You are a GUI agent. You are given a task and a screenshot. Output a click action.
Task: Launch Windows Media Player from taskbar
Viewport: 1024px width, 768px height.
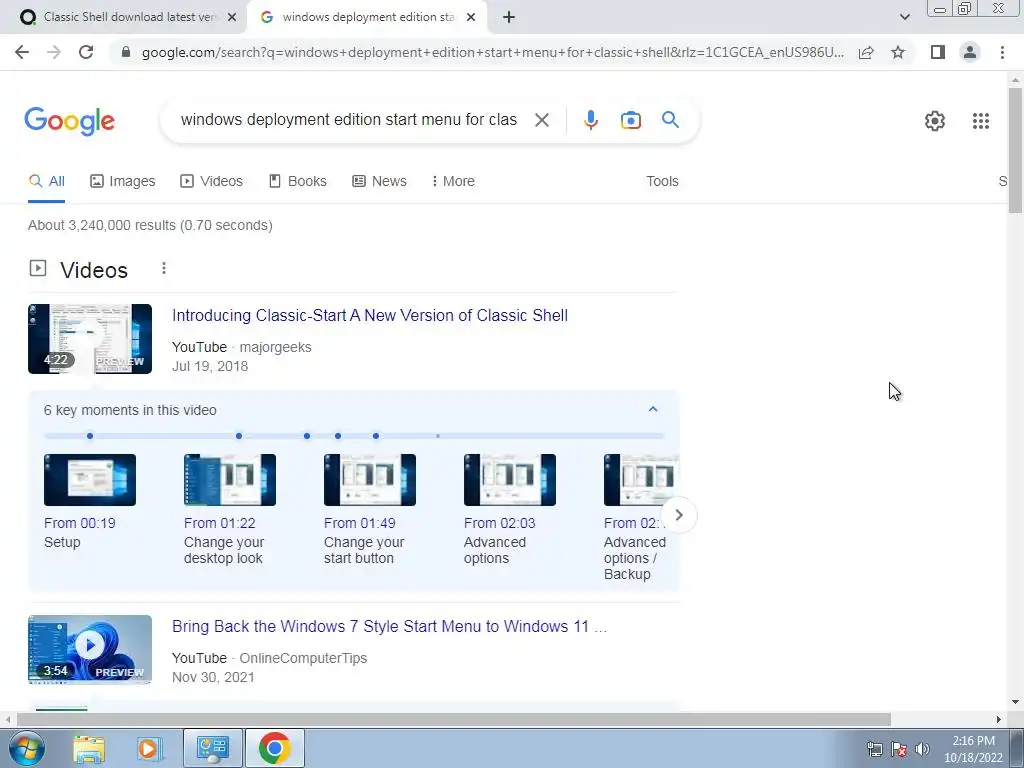[x=149, y=748]
